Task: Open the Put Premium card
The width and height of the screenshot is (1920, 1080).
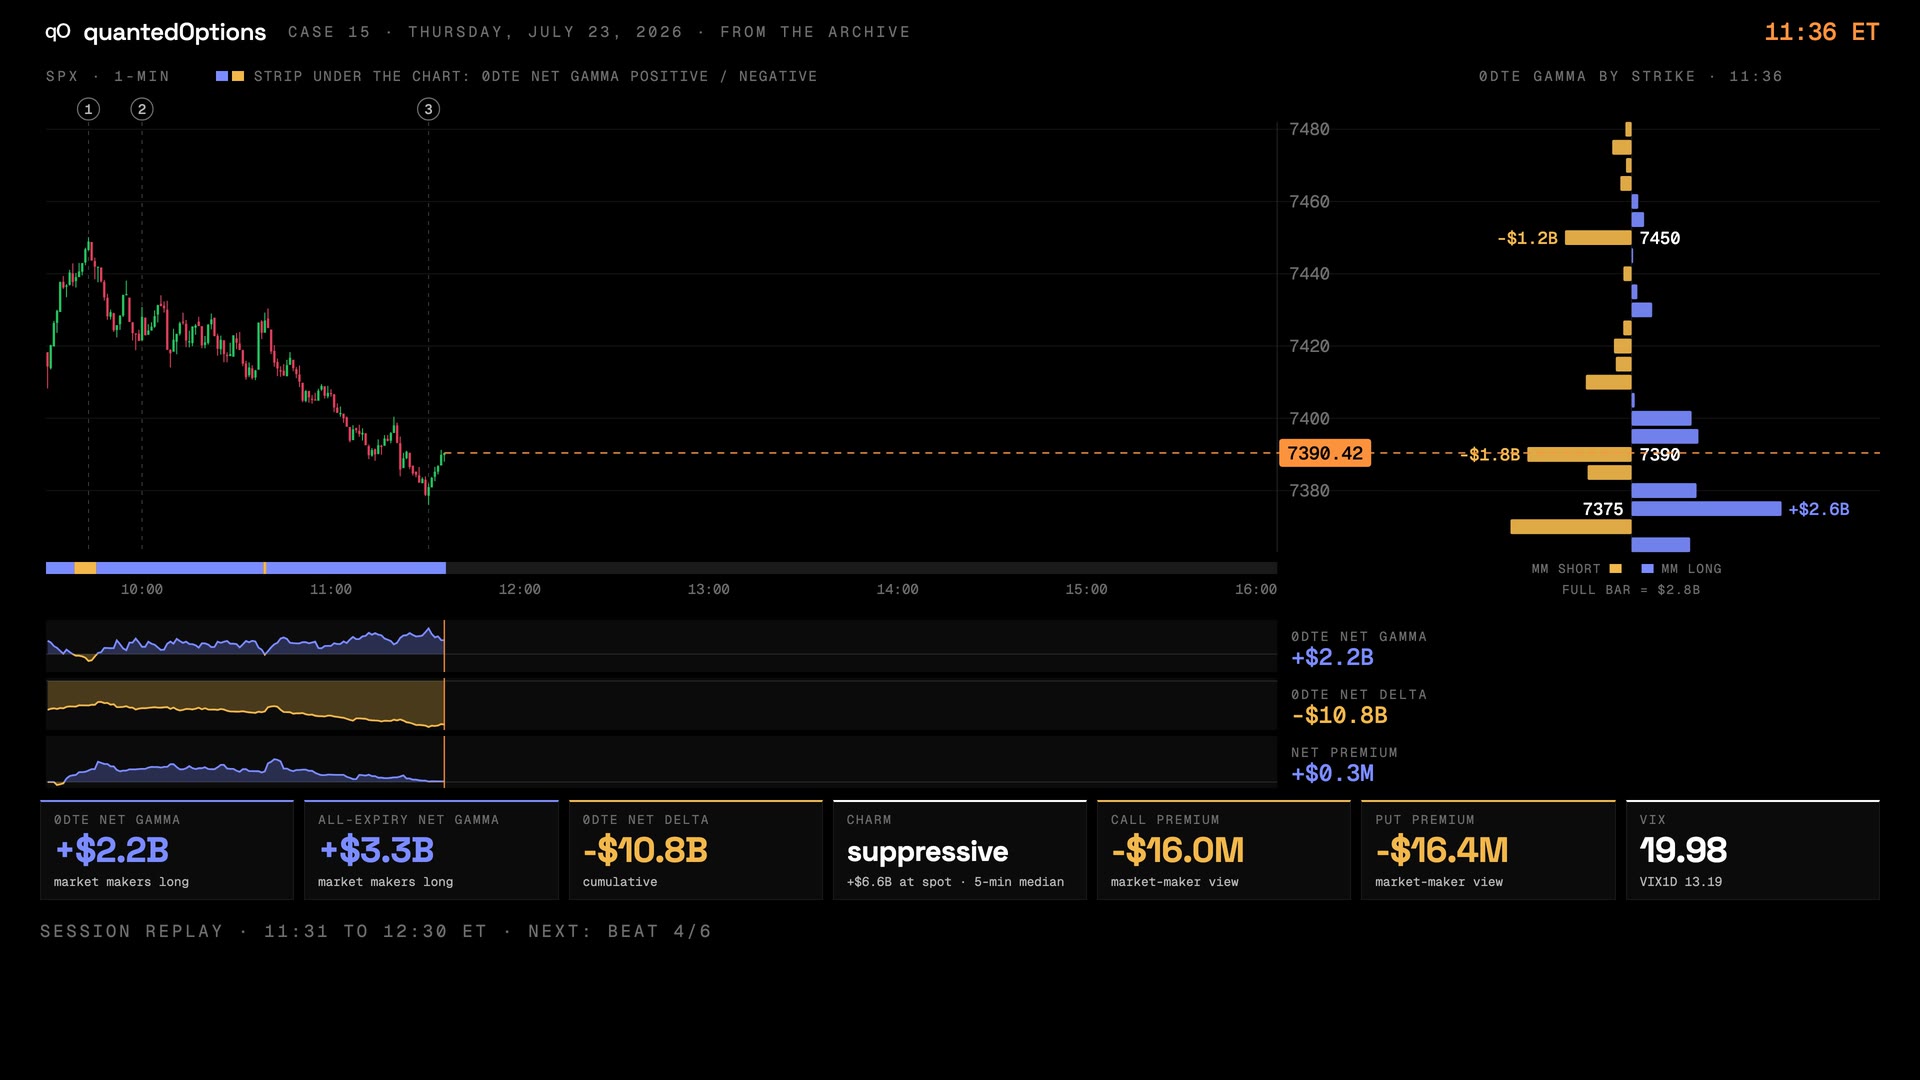Action: tap(1488, 850)
